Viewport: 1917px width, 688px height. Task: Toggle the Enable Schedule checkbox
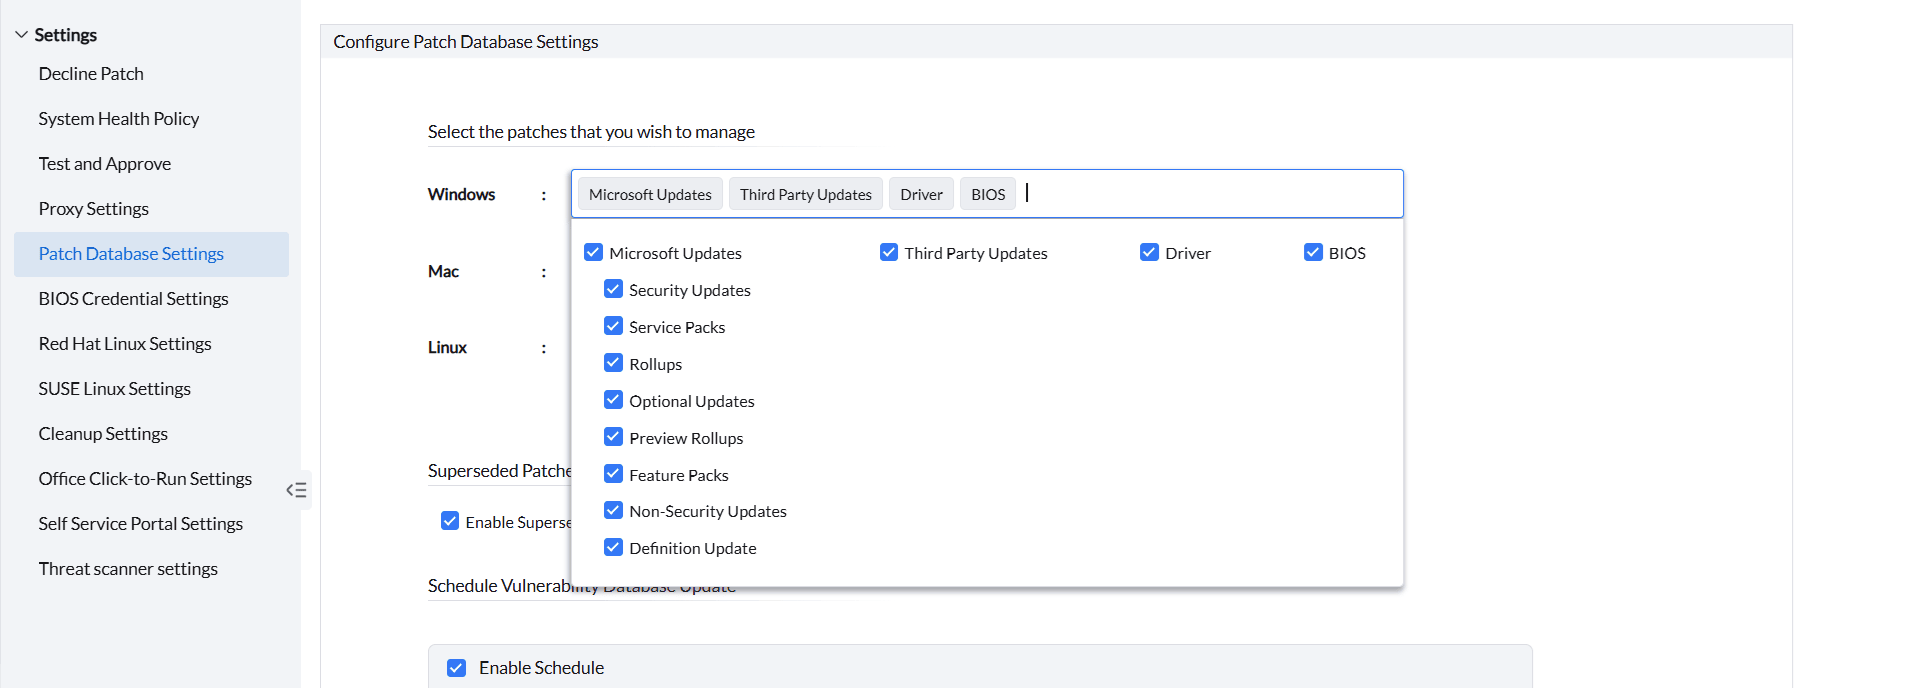coord(456,668)
